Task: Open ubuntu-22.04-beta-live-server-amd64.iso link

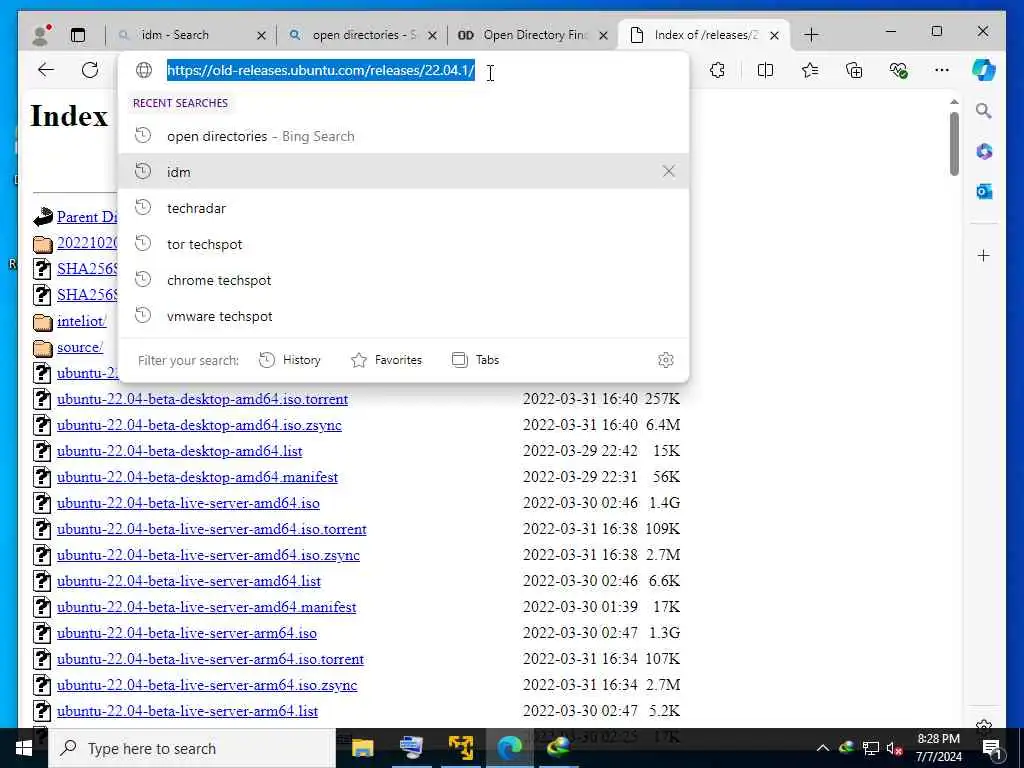Action: coord(188,504)
